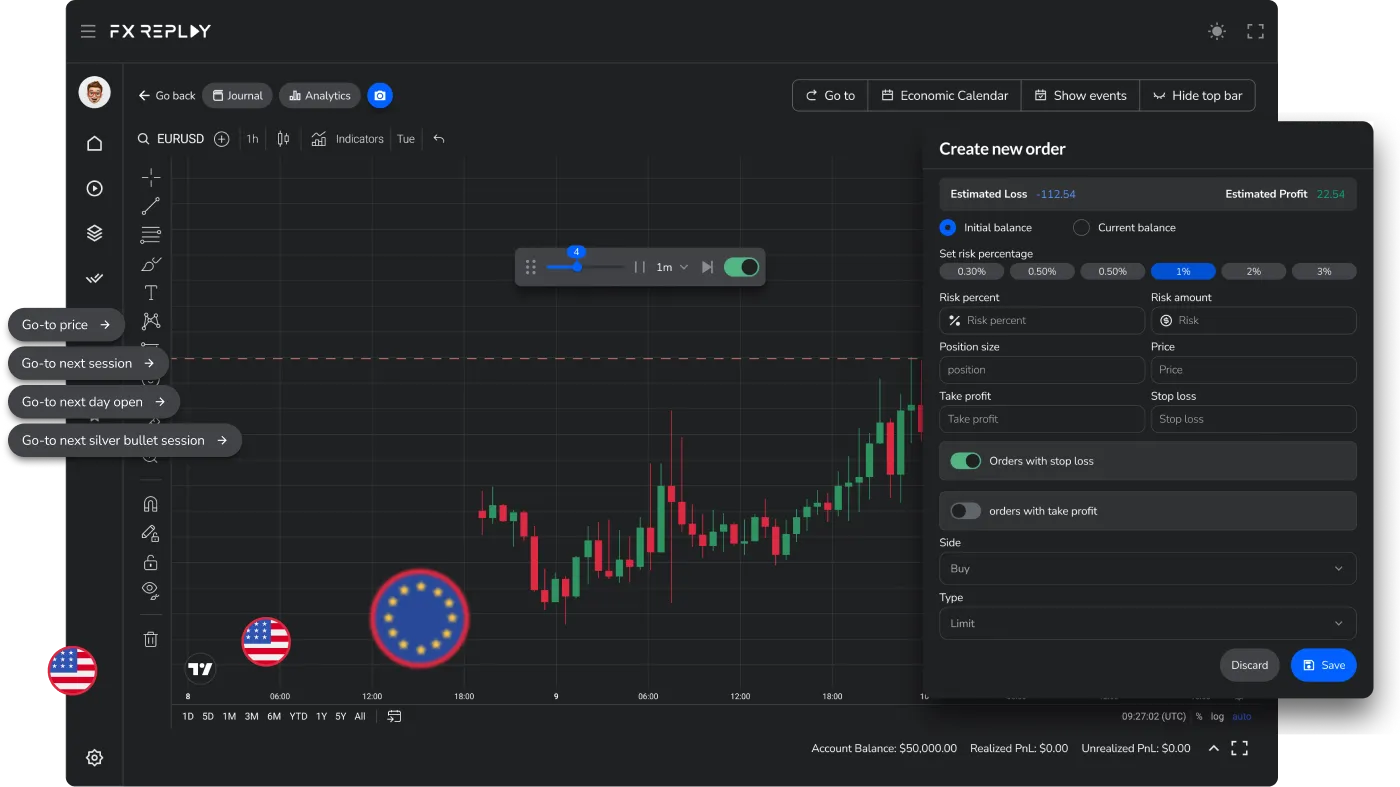Save the new order
Image resolution: width=1400 pixels, height=787 pixels.
pyautogui.click(x=1323, y=665)
